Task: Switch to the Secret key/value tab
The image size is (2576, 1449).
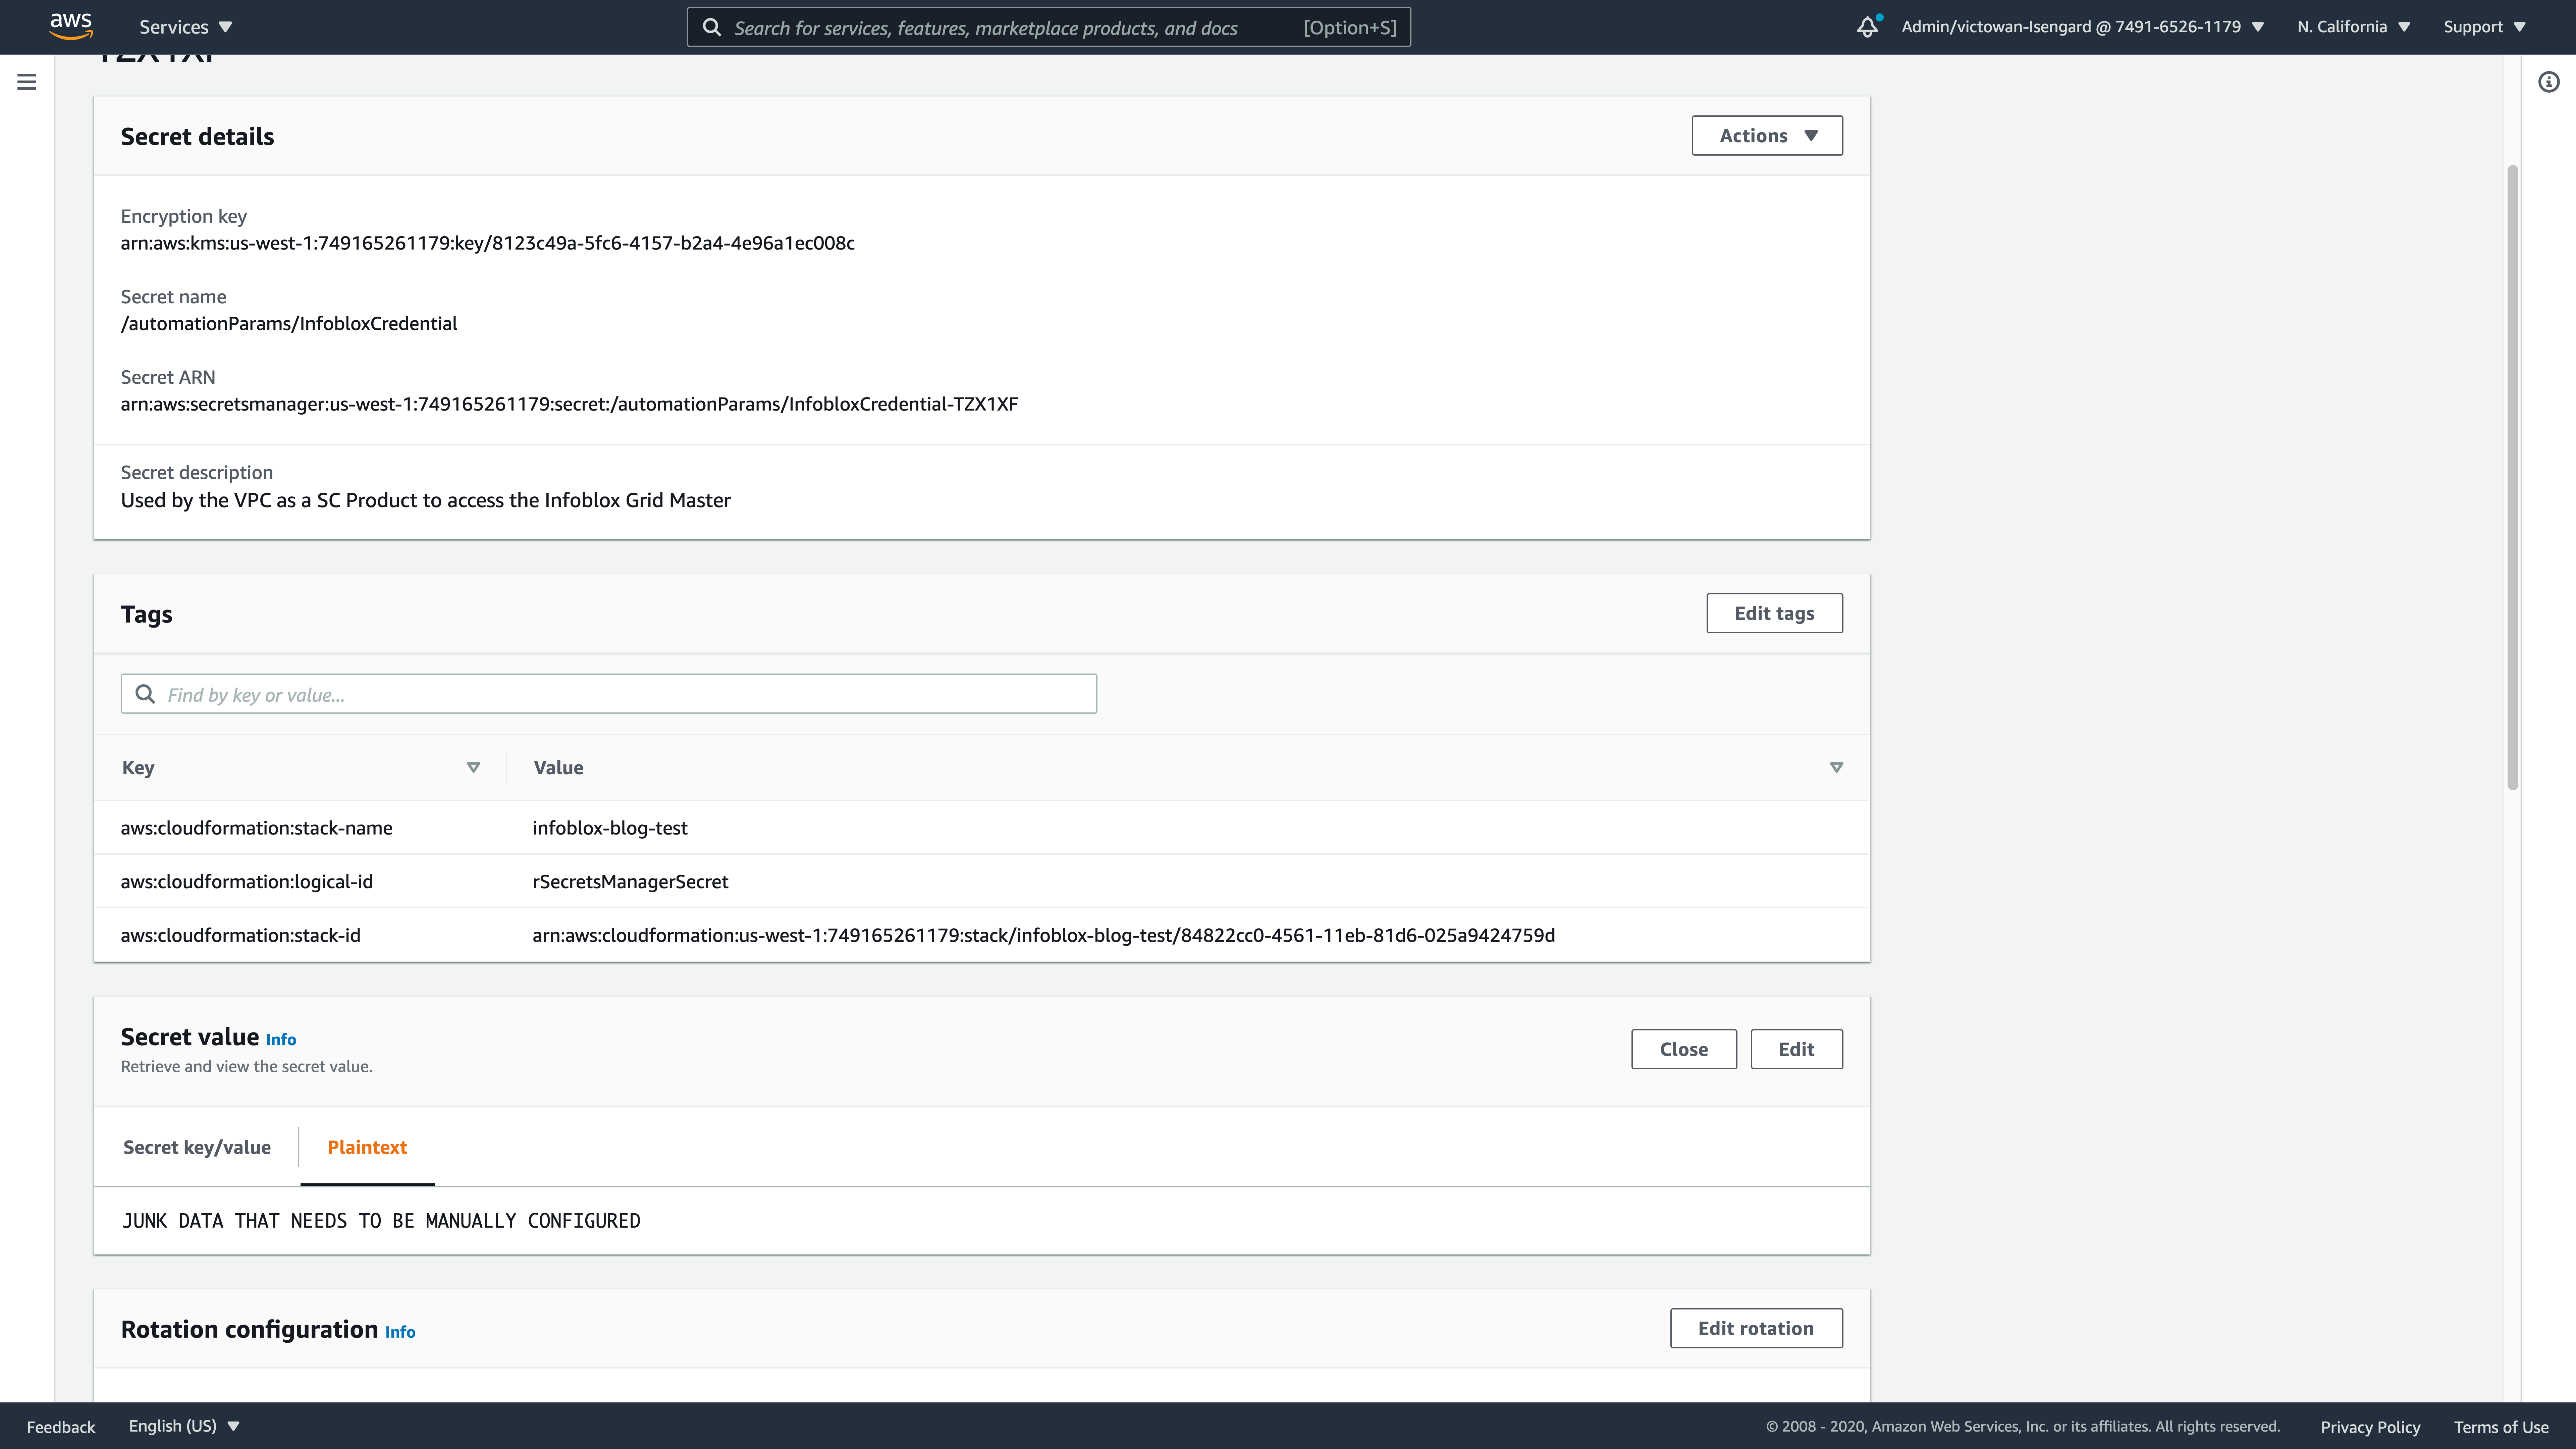Action: coord(197,1147)
